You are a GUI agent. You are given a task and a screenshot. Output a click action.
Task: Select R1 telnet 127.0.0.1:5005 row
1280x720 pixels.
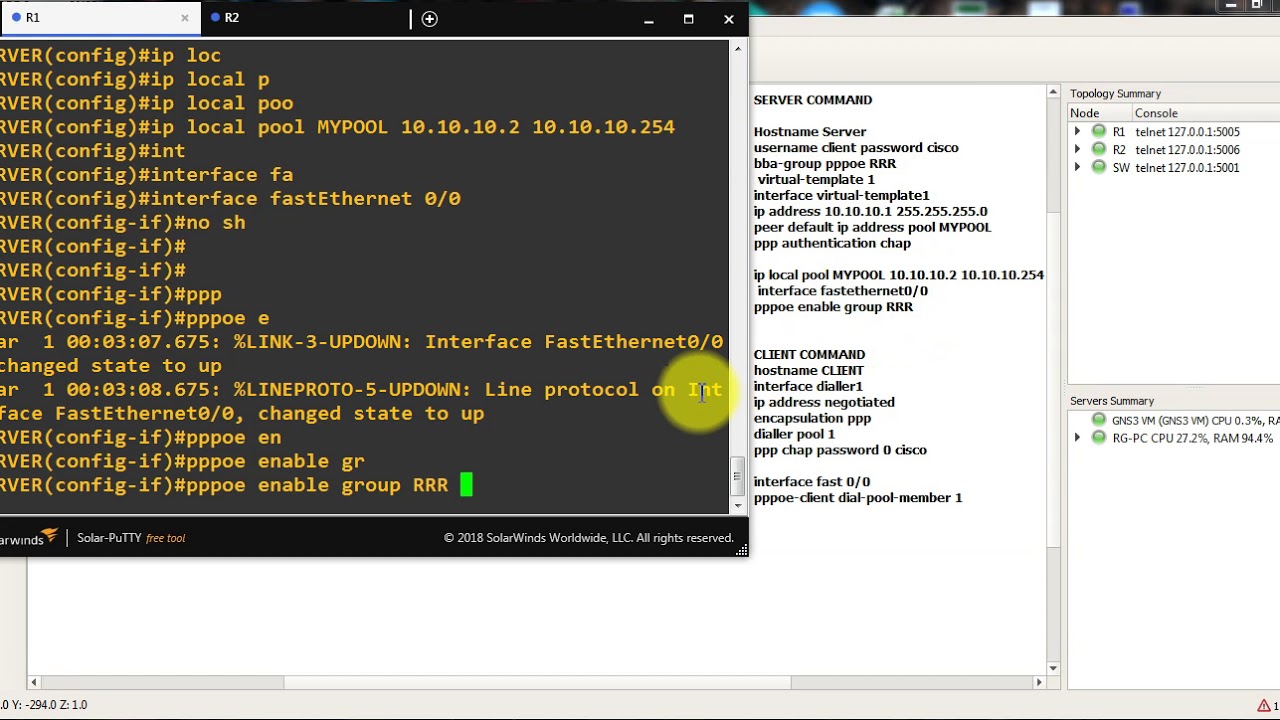(1174, 132)
